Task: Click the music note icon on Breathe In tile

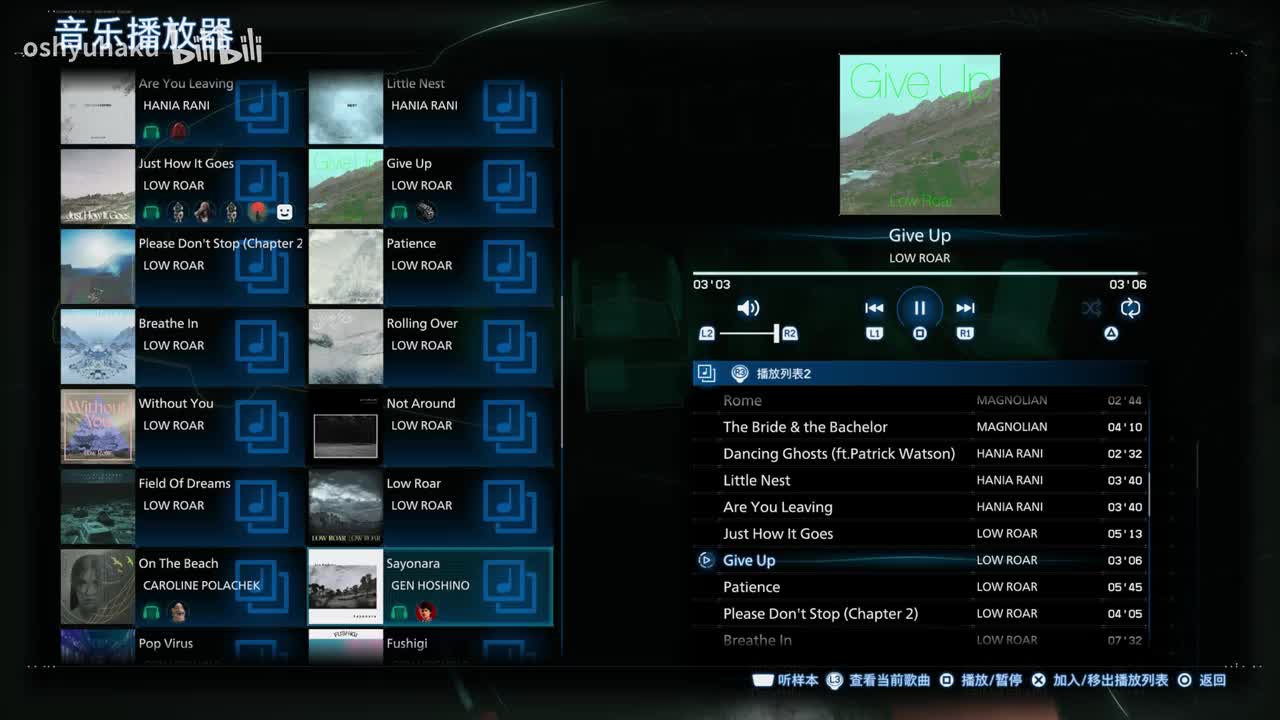Action: (x=261, y=348)
